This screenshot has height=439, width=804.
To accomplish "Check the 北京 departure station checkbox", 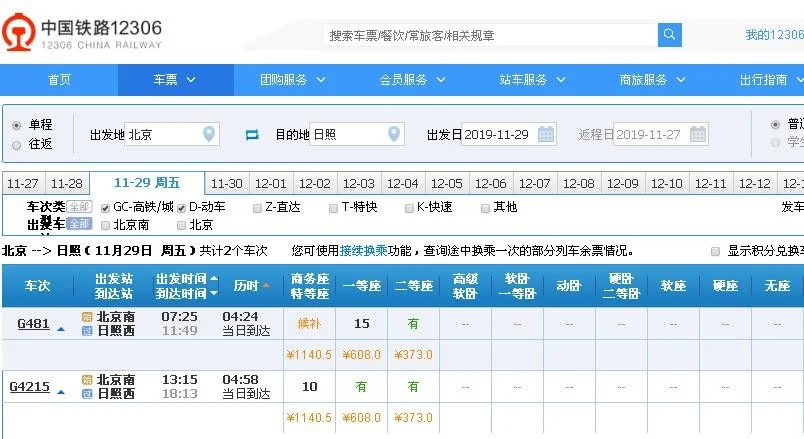I will [x=181, y=225].
